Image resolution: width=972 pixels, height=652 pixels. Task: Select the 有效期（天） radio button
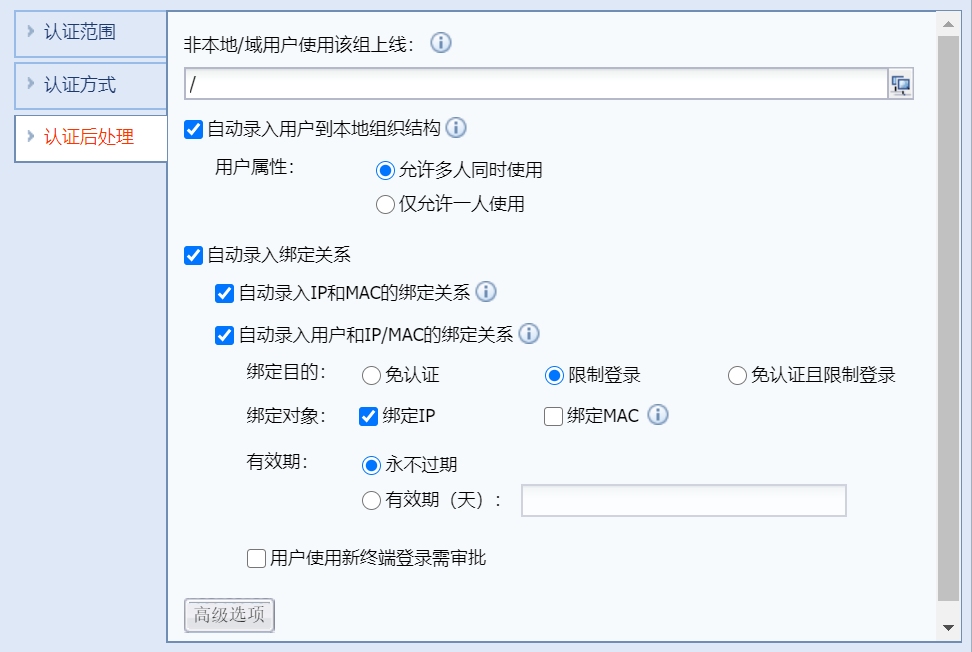[x=371, y=500]
